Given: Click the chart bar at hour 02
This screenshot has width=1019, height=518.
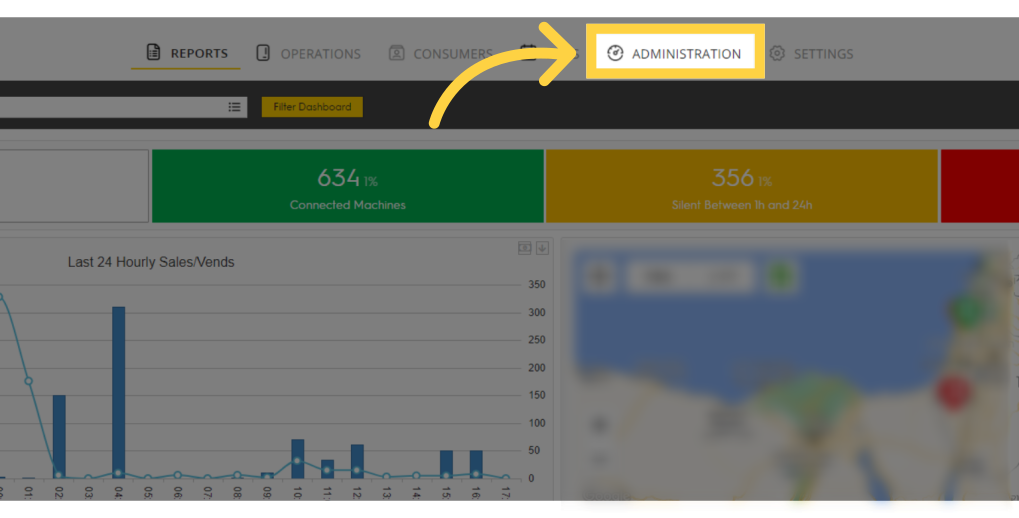Looking at the screenshot, I should 59,437.
